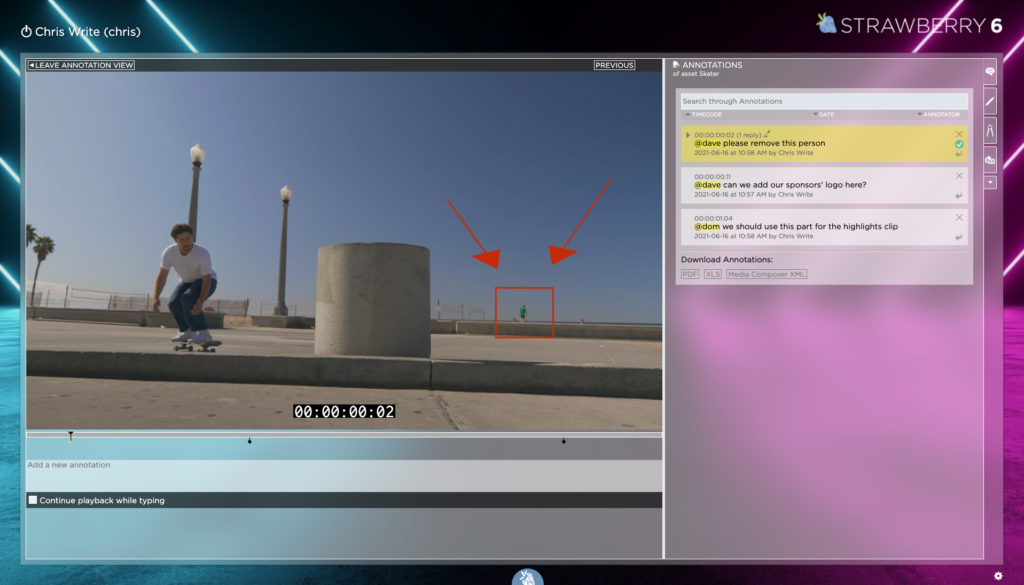Enable Continue playback while typing
The image size is (1024, 585).
(x=35, y=498)
